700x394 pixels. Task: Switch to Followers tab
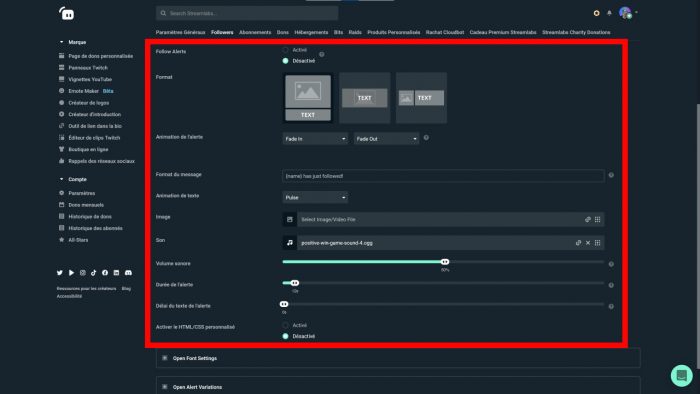pyautogui.click(x=222, y=33)
